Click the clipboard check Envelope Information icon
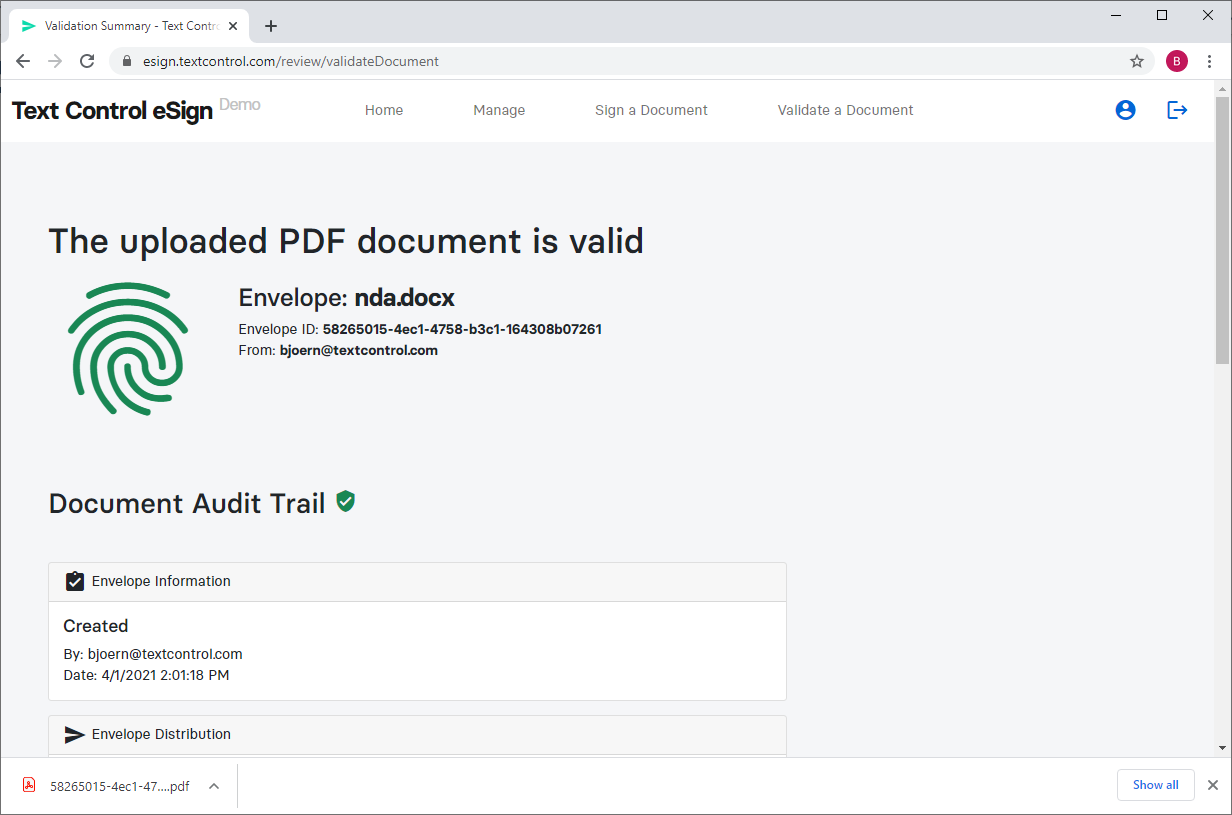The image size is (1232, 815). [74, 581]
